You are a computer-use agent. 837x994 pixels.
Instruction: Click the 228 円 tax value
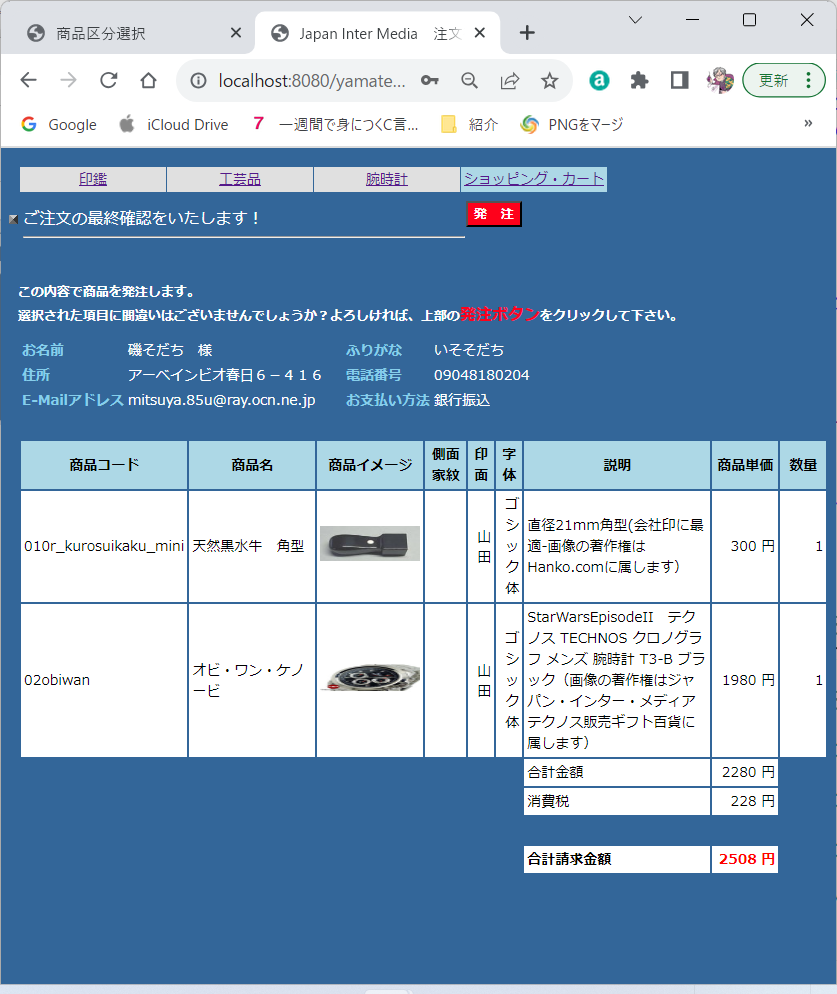pyautogui.click(x=752, y=801)
